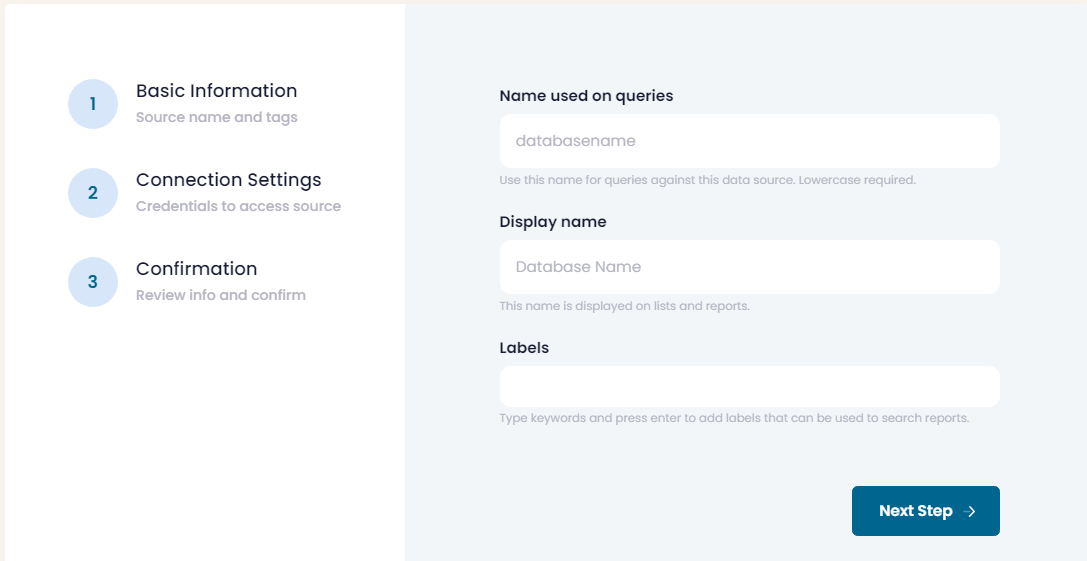
Task: Click the step 1 circle icon
Action: [x=93, y=104]
